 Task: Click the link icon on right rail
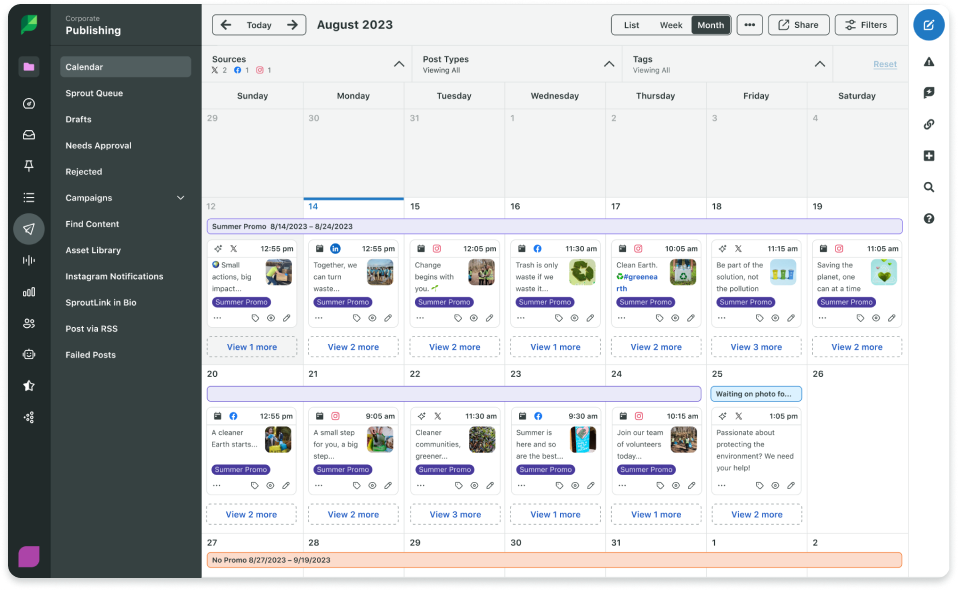929,125
